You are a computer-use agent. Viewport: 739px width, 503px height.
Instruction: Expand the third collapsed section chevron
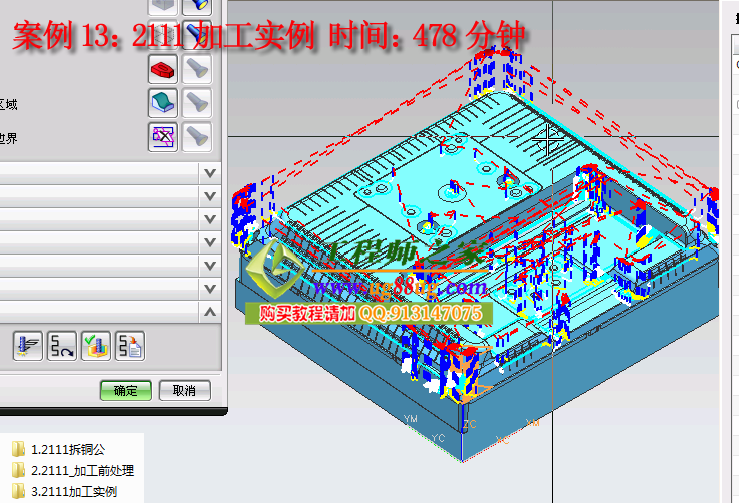210,219
